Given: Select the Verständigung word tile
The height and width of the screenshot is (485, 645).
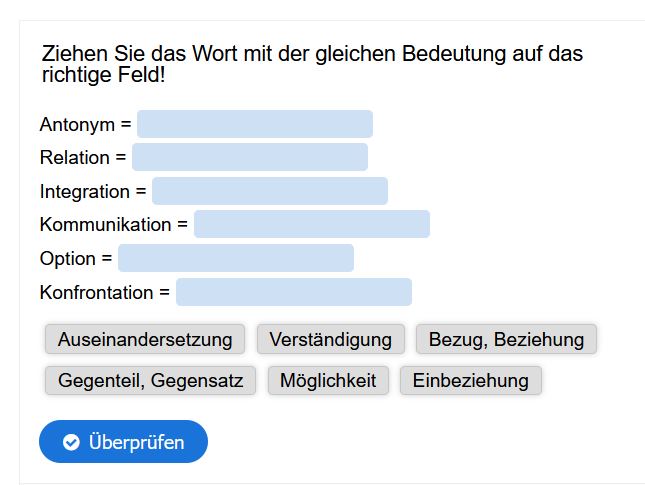Looking at the screenshot, I should pyautogui.click(x=331, y=339).
